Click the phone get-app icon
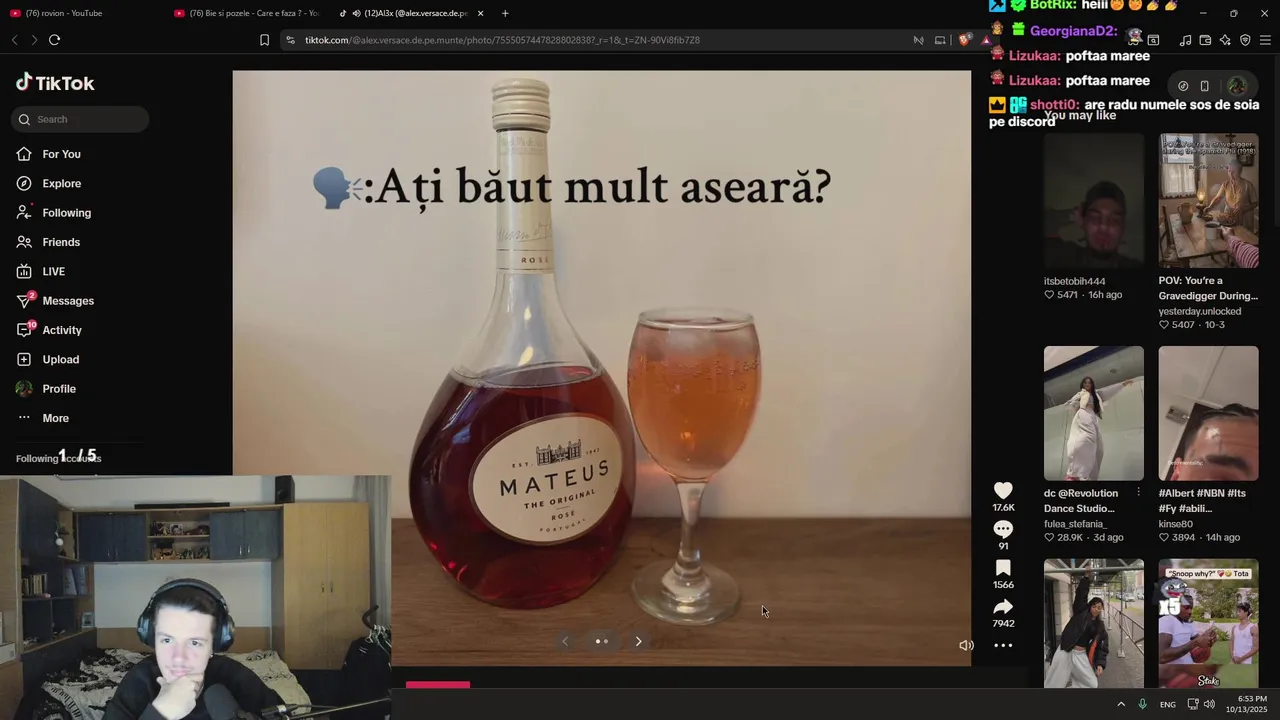The image size is (1280, 720). pyautogui.click(x=1205, y=86)
